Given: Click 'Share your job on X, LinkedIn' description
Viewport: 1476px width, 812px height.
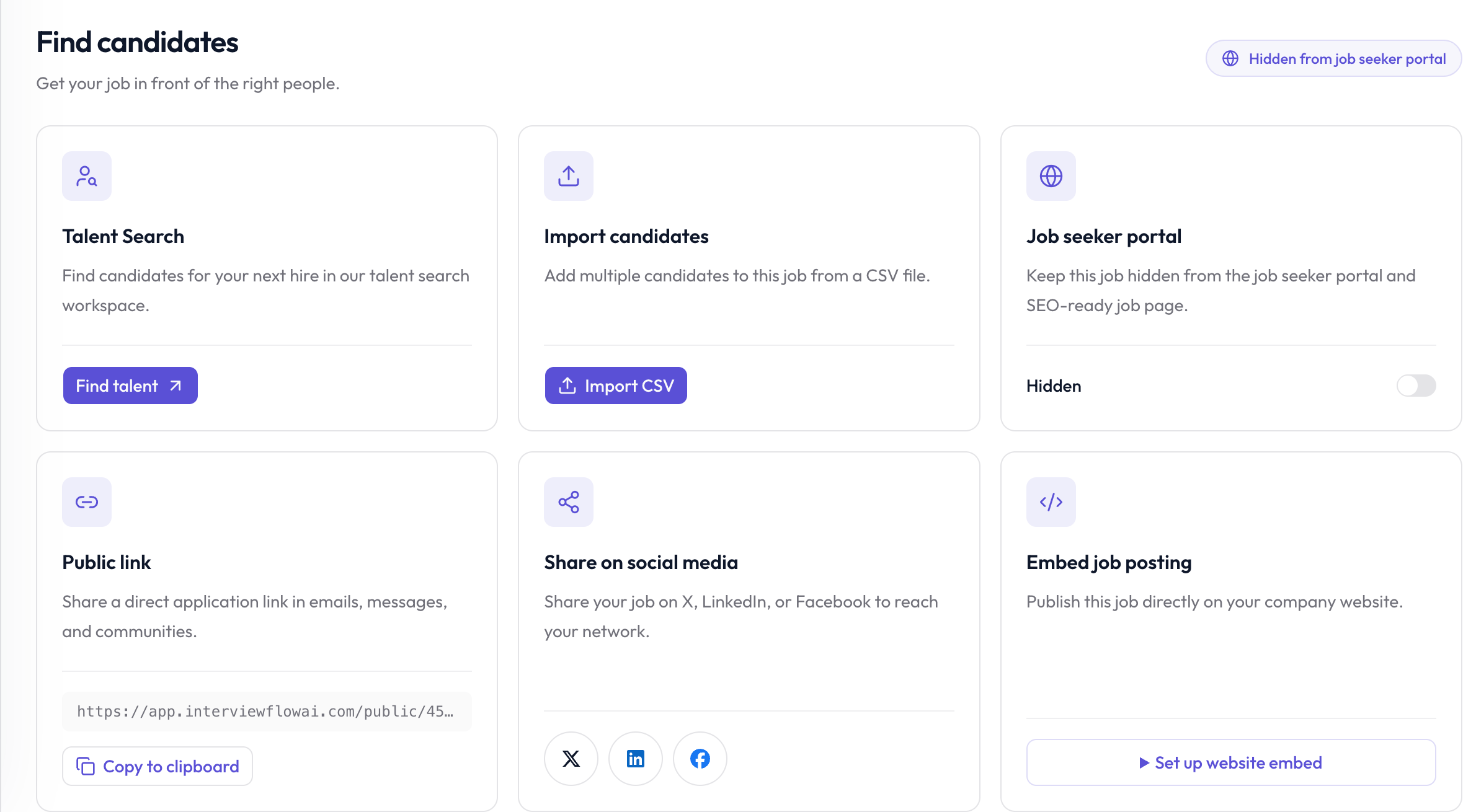Looking at the screenshot, I should point(741,617).
